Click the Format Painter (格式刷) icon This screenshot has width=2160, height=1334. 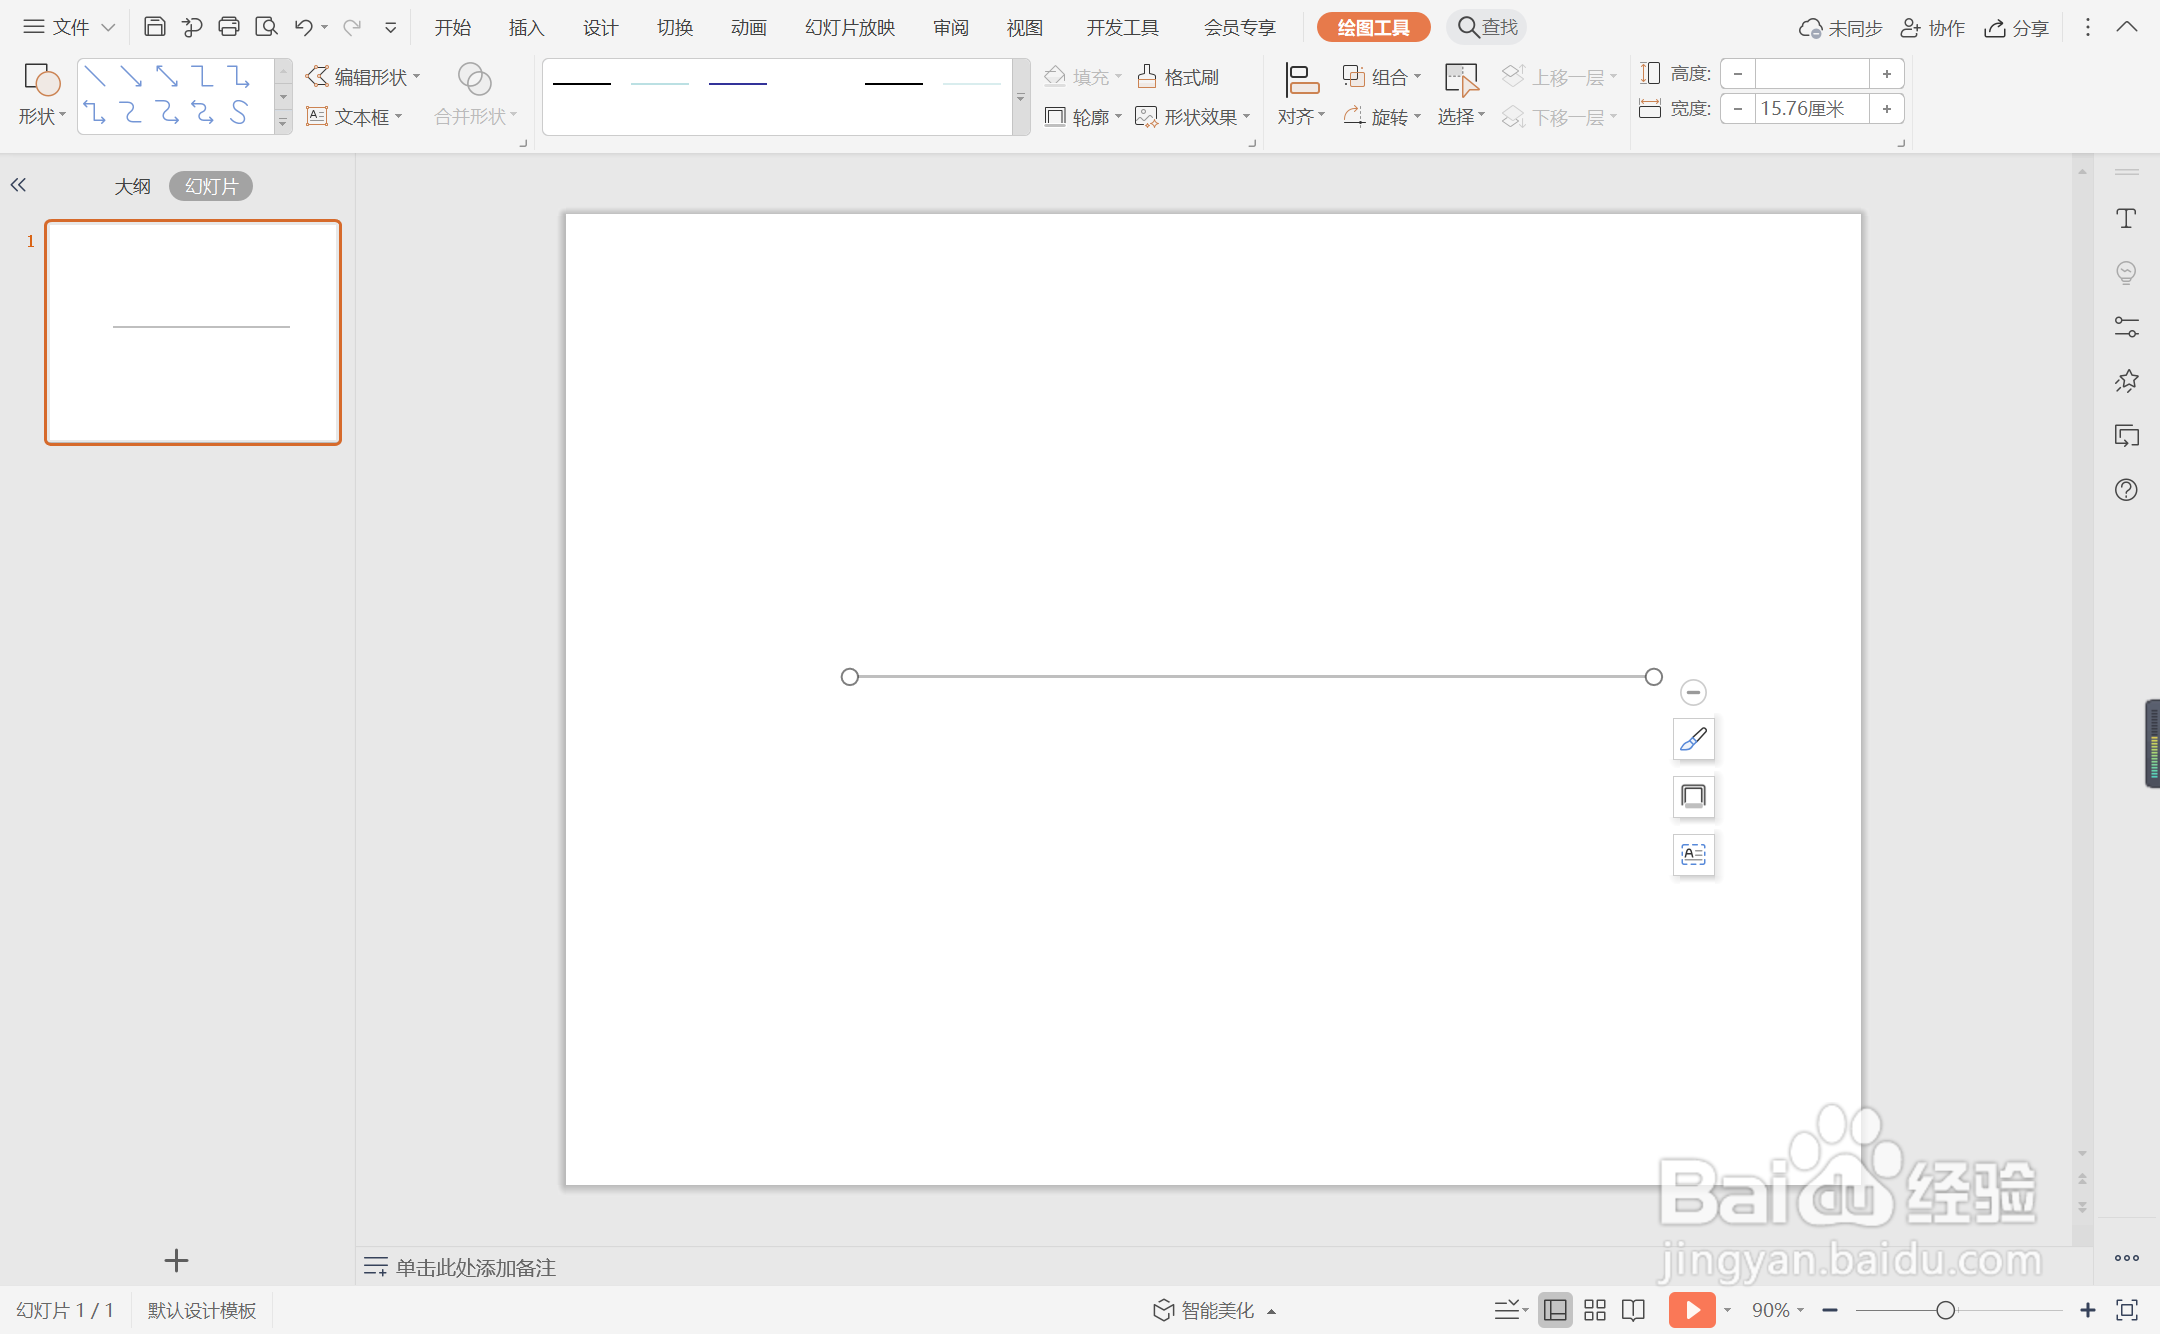(1147, 77)
